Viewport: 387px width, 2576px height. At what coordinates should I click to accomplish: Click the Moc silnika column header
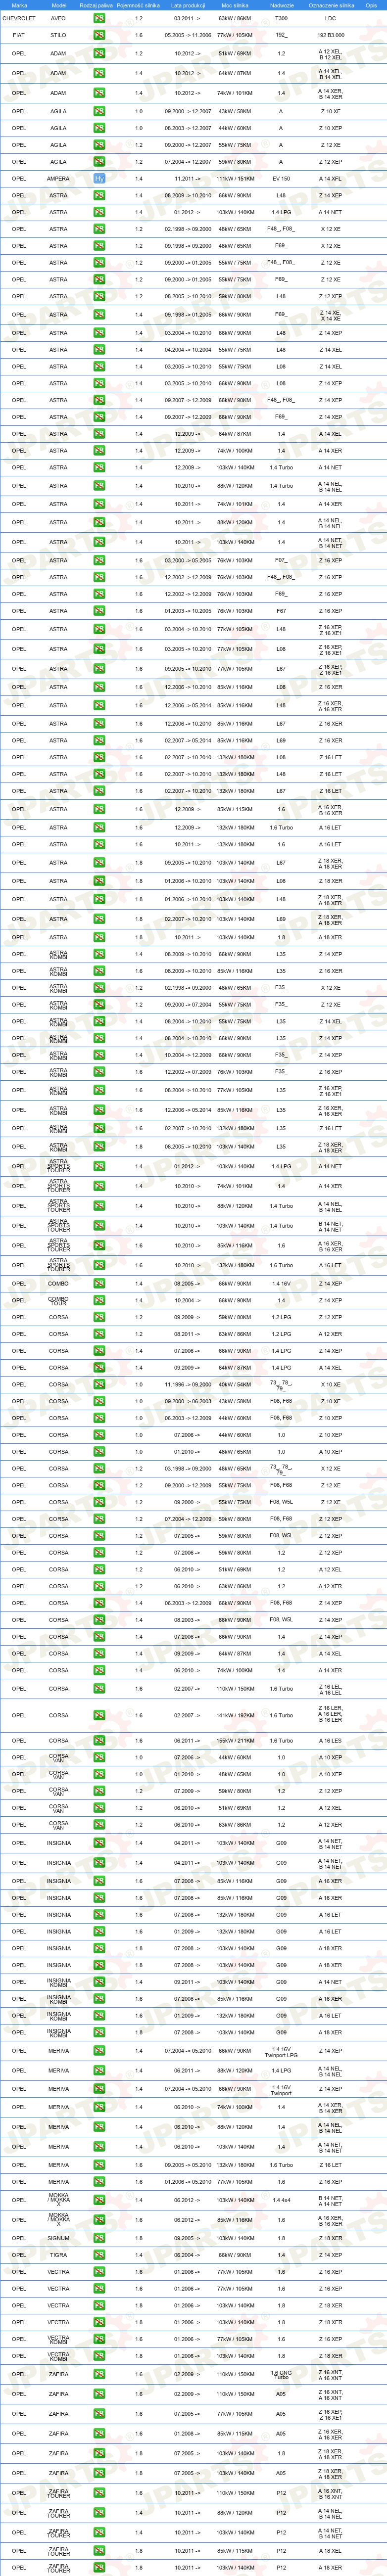click(236, 5)
